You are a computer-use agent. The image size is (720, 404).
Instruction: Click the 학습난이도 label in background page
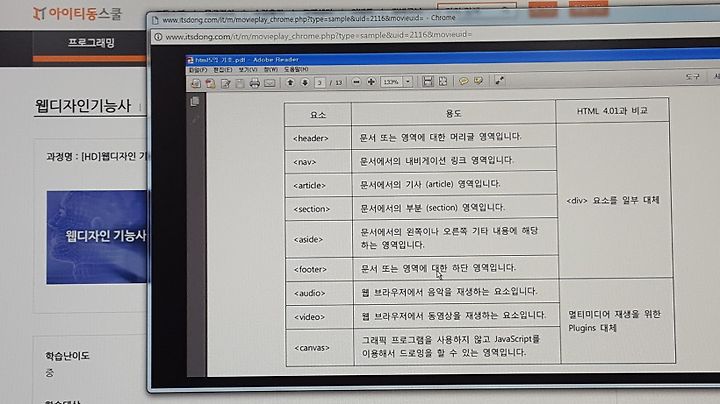pyautogui.click(x=67, y=356)
